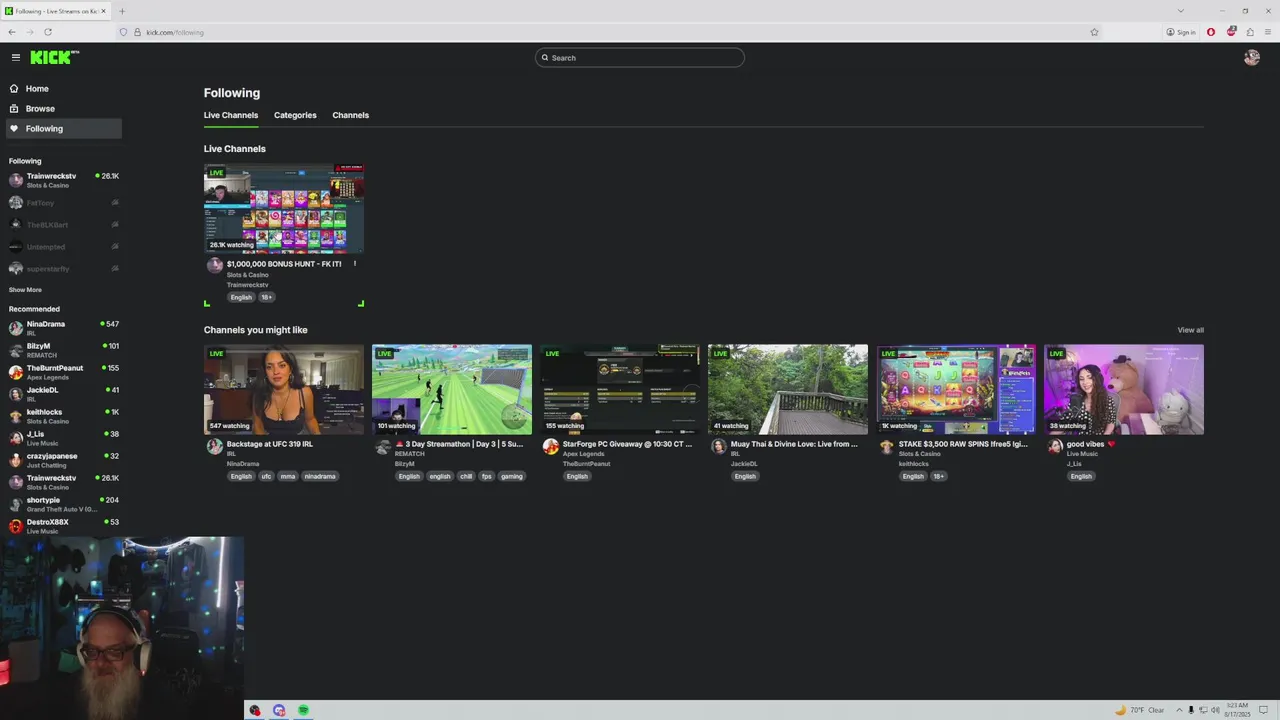Screen dimensions: 1280x720
Task: Open options menu on Trainwreckstv stream card
Action: pyautogui.click(x=355, y=264)
